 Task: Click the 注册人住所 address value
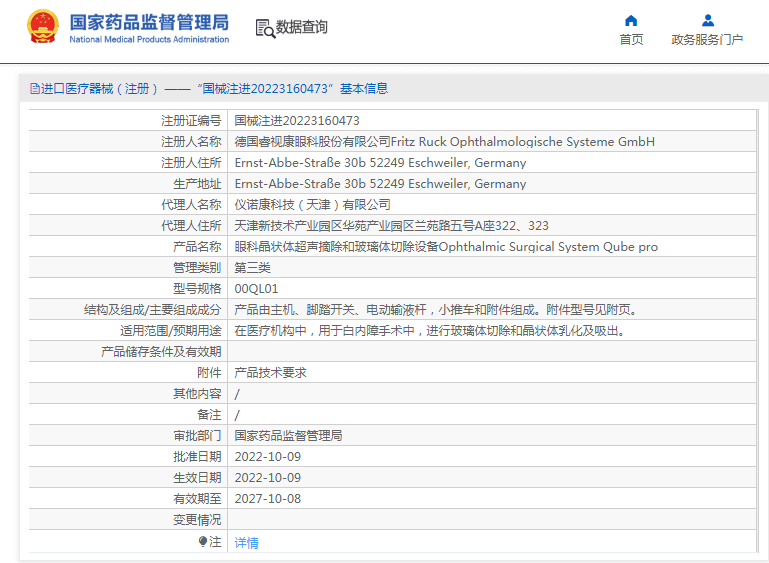380,163
